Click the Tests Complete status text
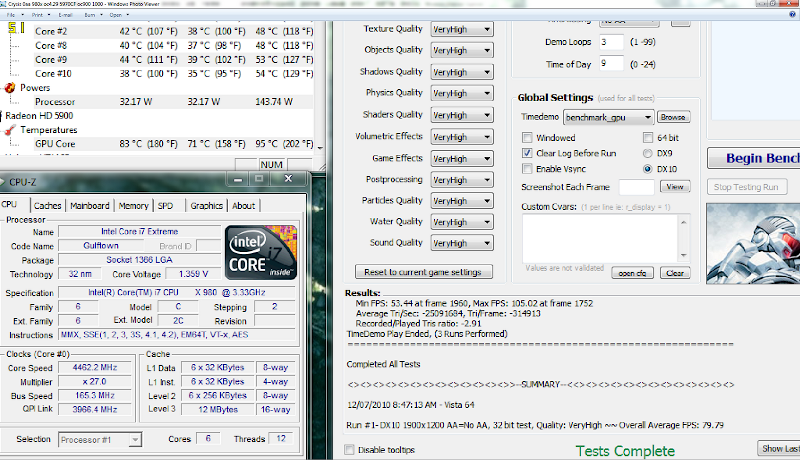800x460 pixels. 625,451
